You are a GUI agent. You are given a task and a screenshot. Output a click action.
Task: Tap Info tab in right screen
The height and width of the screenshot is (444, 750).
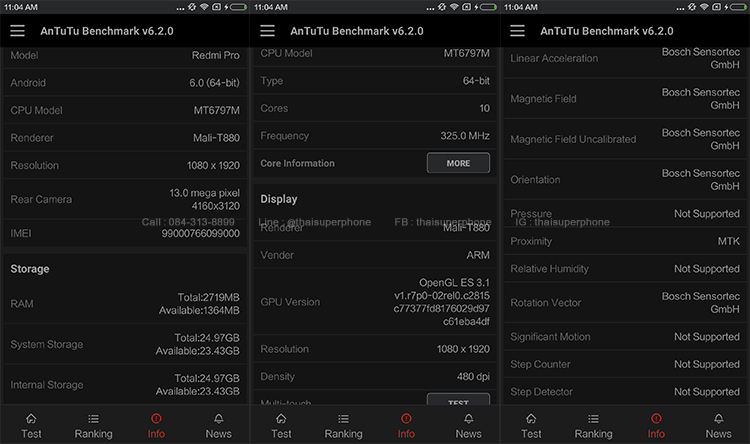pos(656,426)
